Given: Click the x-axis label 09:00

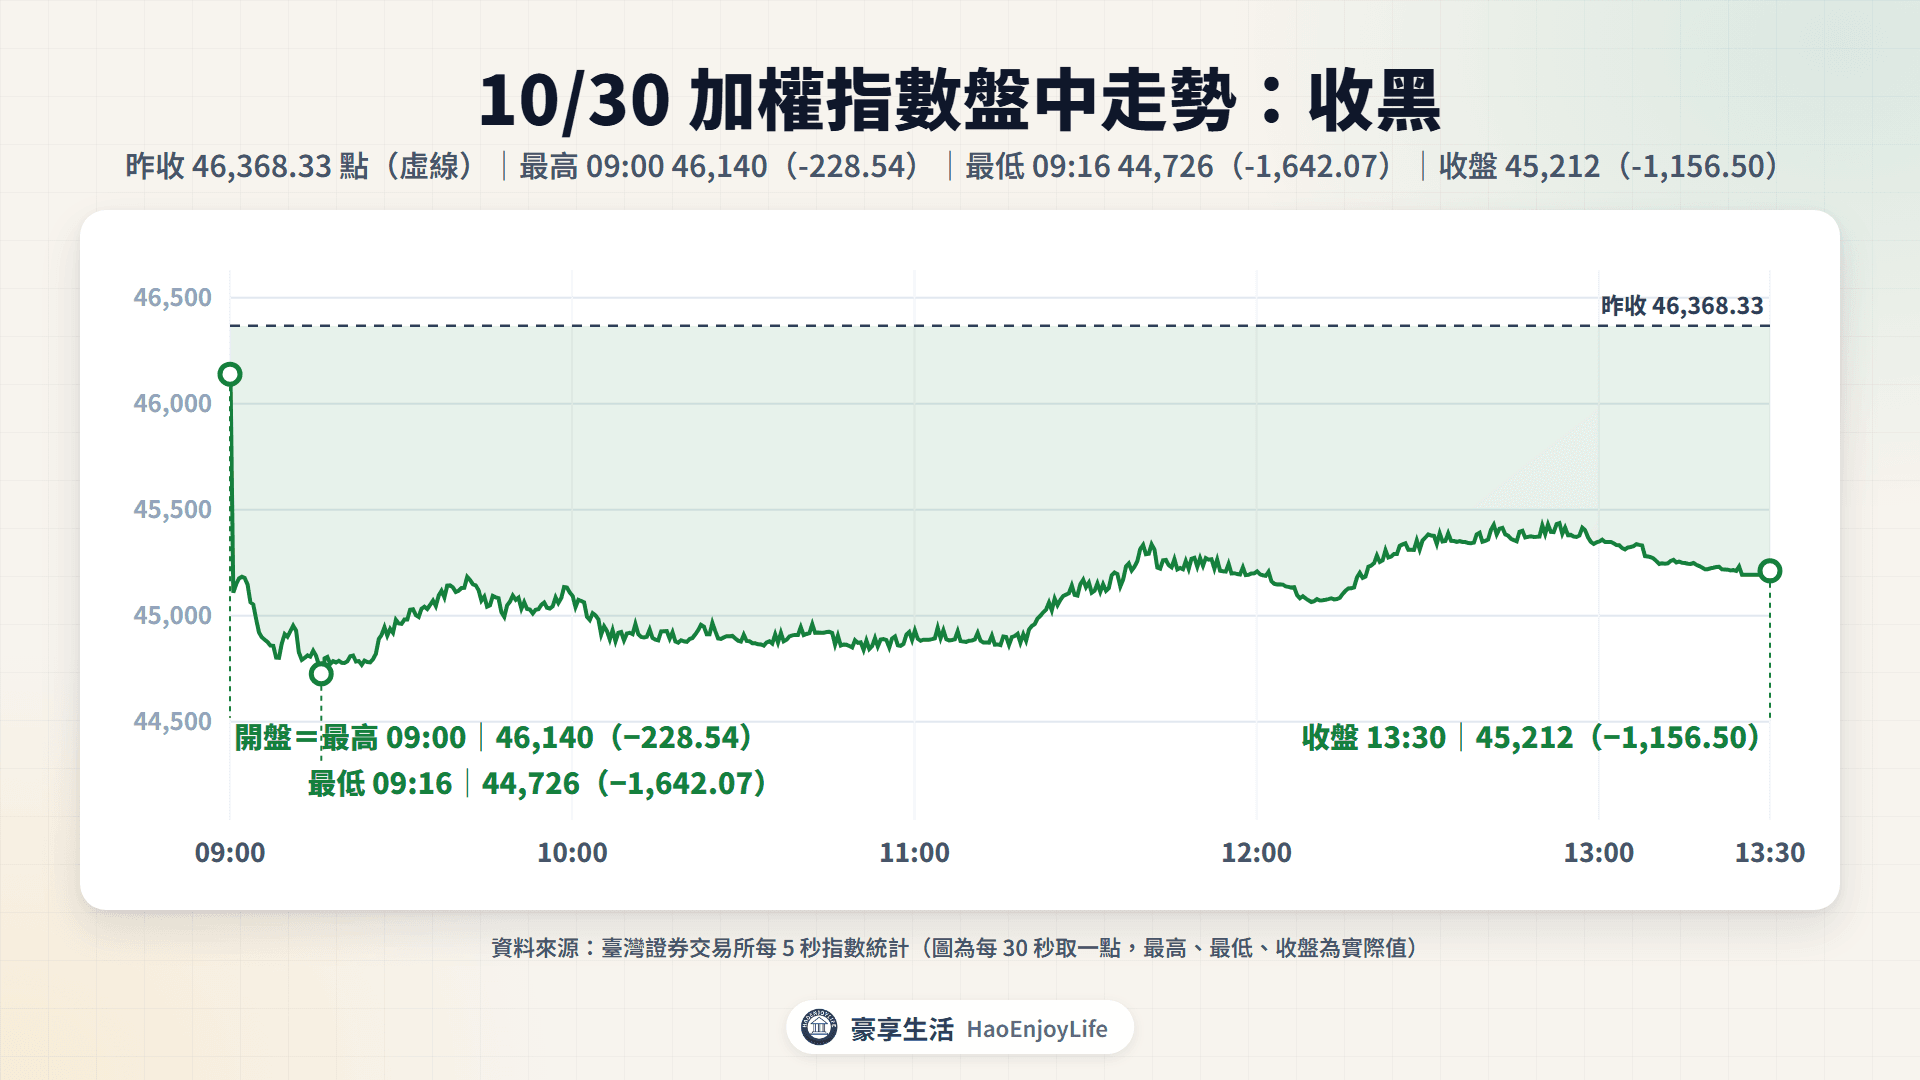Looking at the screenshot, I should tap(230, 853).
